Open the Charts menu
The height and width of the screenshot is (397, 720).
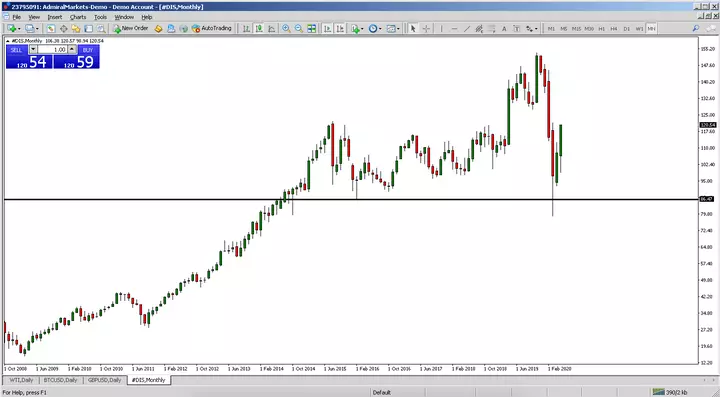(x=78, y=17)
